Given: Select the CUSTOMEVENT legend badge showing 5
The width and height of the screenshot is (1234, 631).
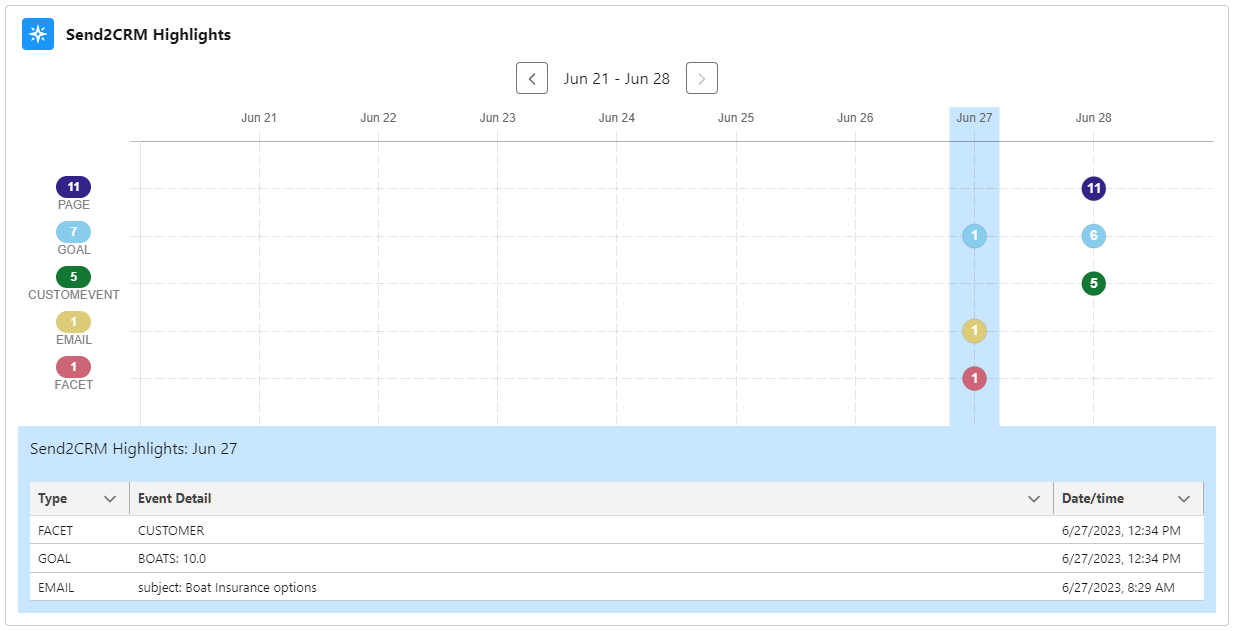Looking at the screenshot, I should [73, 277].
